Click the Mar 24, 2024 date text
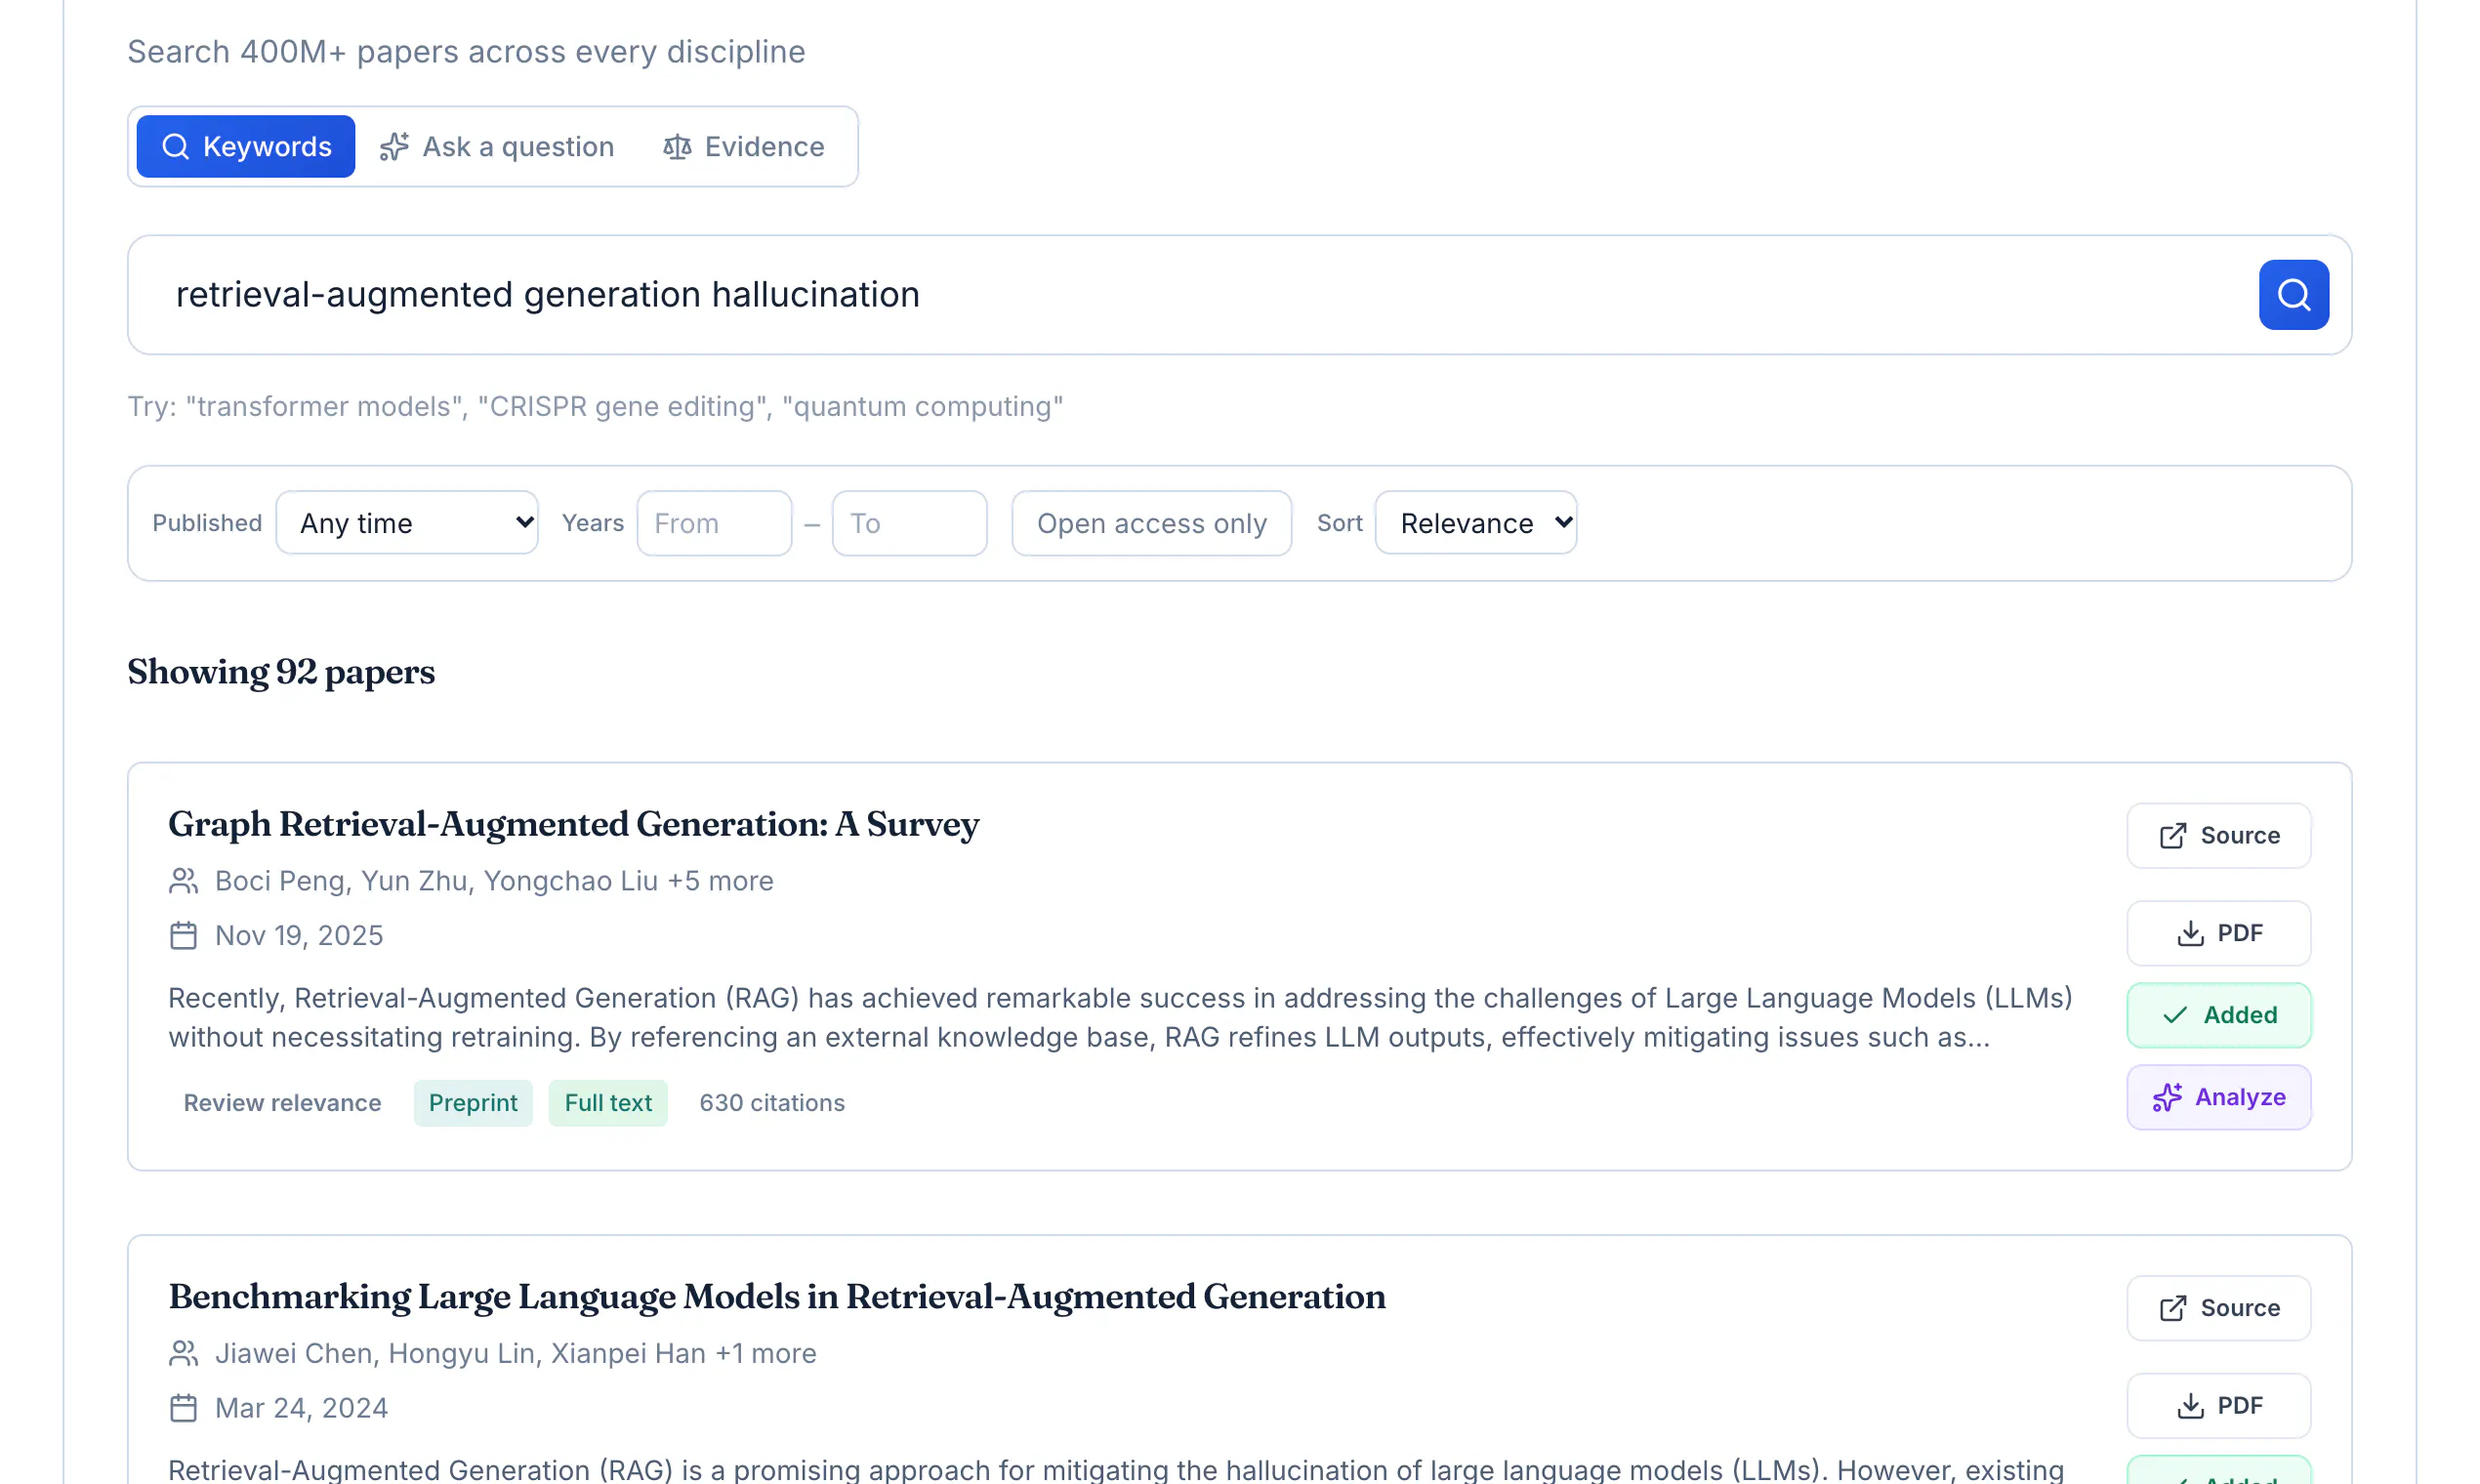Image resolution: width=2480 pixels, height=1484 pixels. pos(302,1408)
